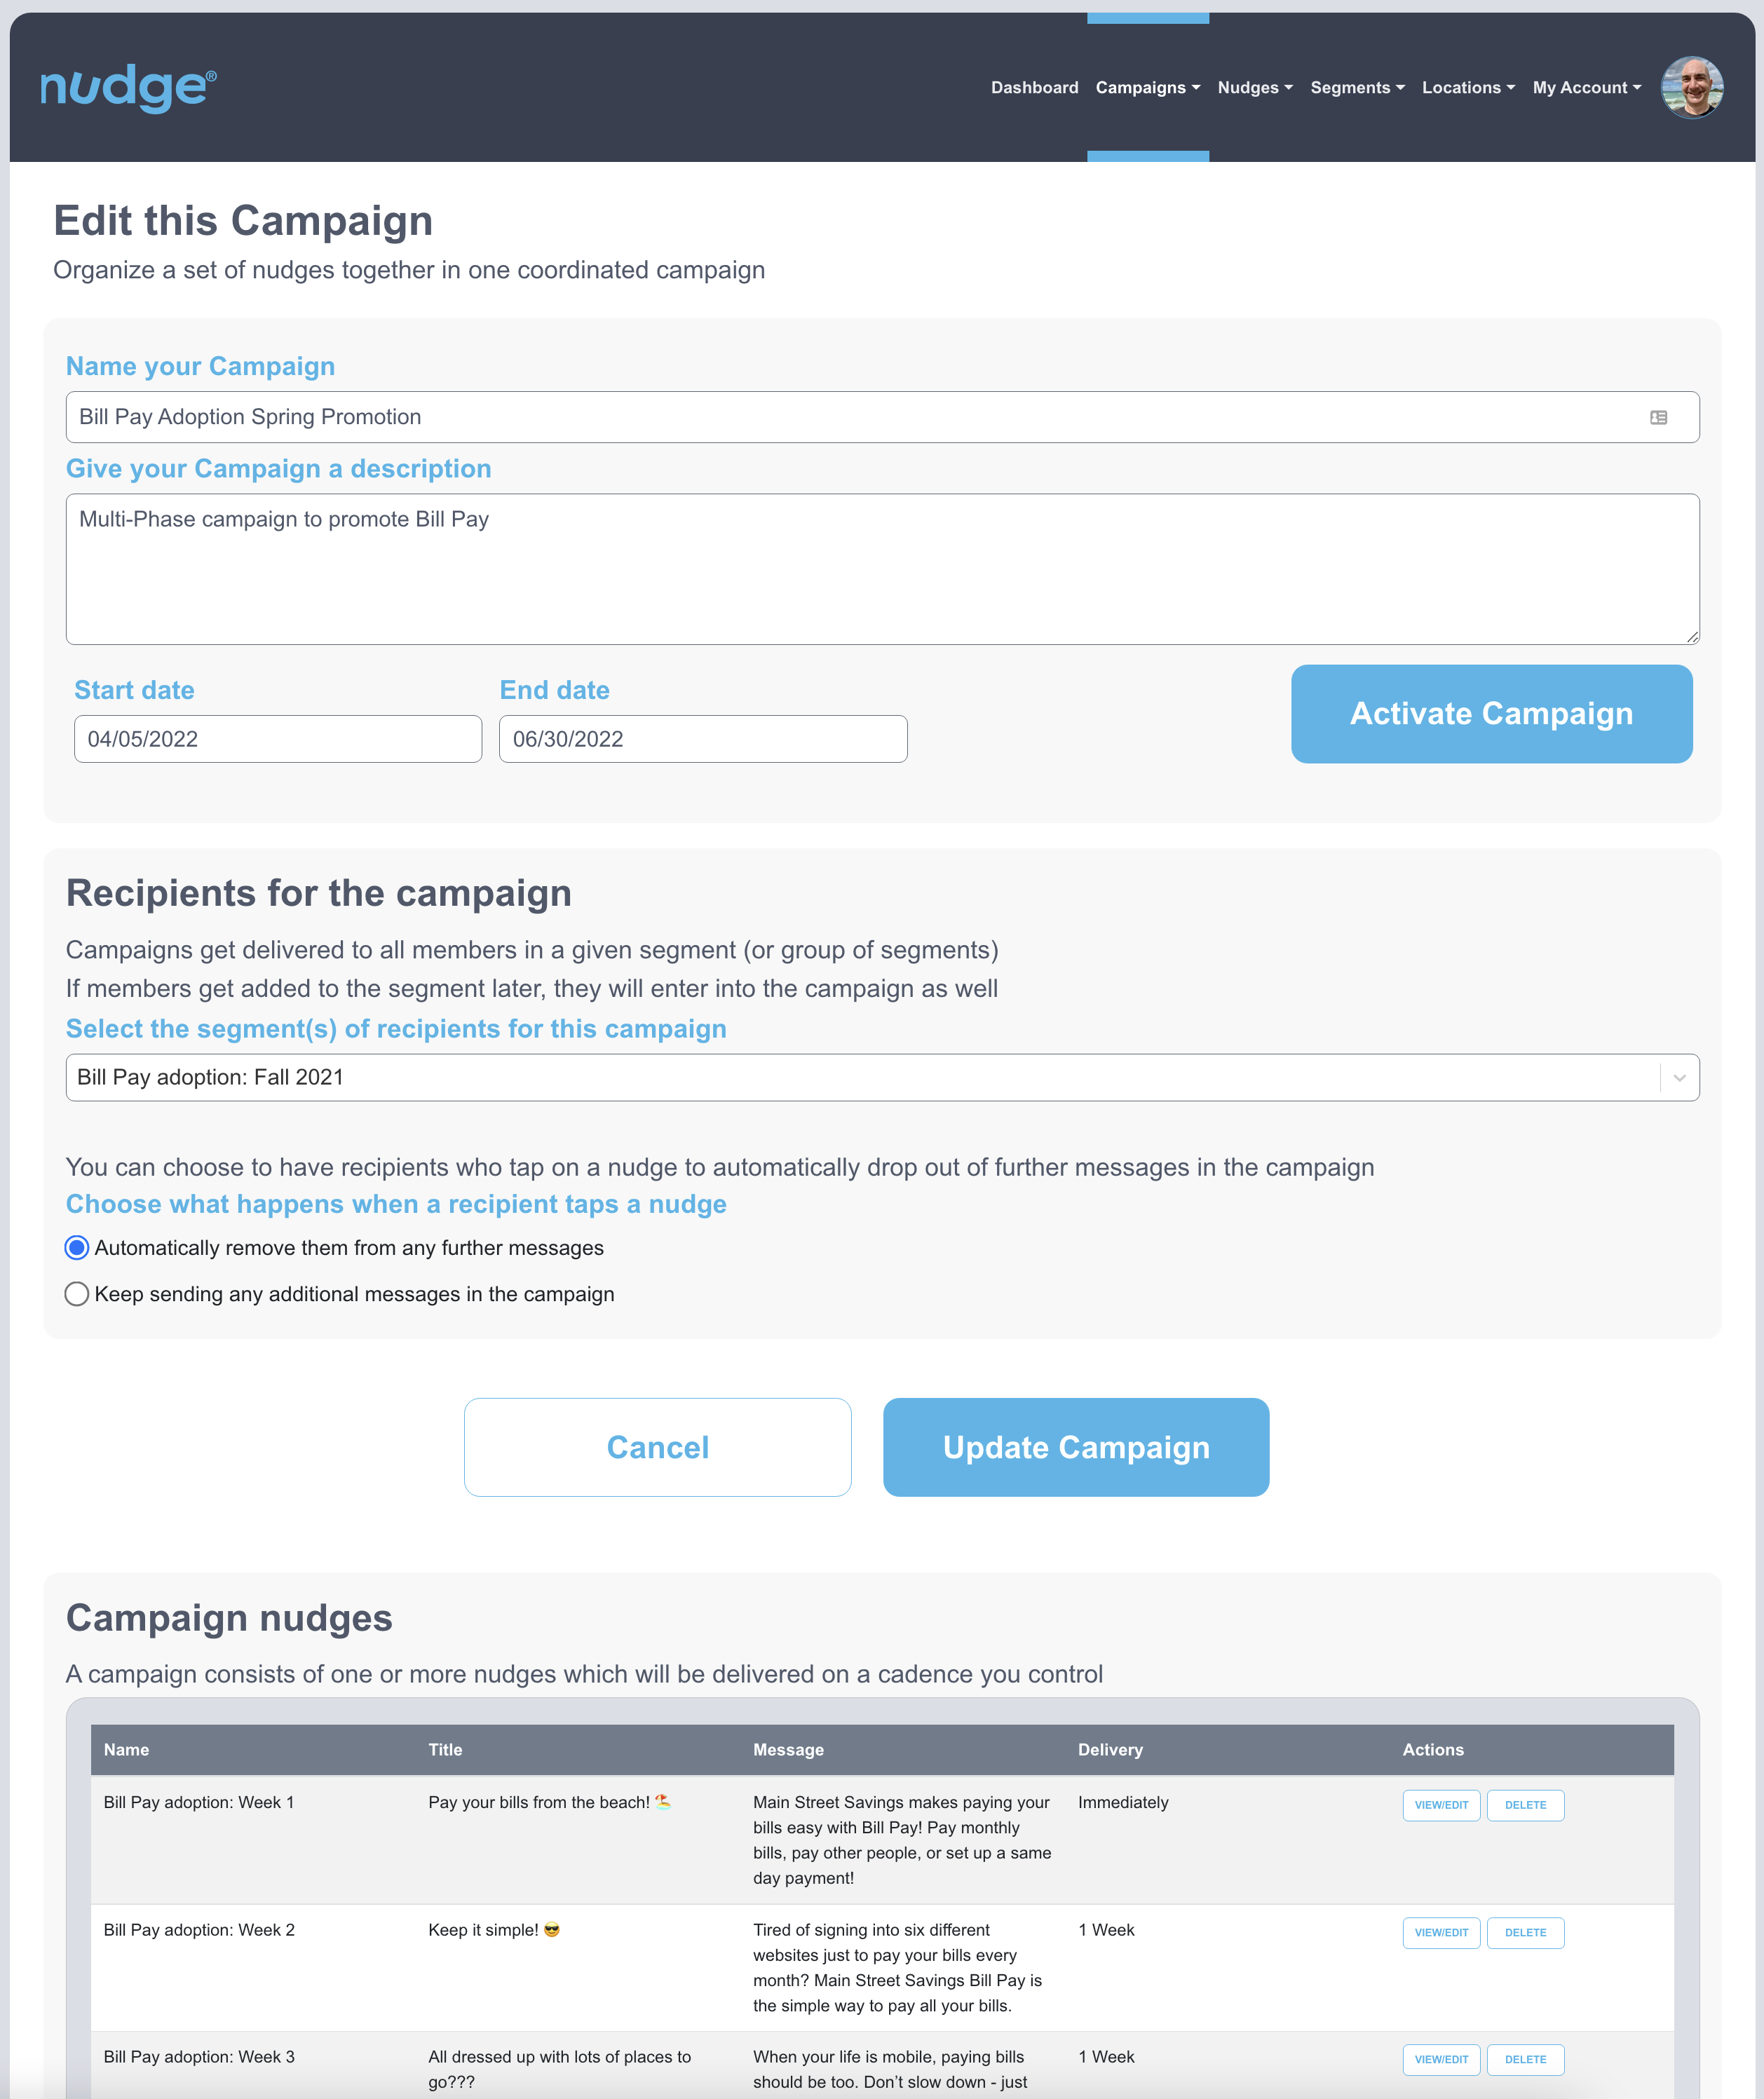Click the autofill icon in campaign name field
Image resolution: width=1764 pixels, height=2099 pixels.
click(x=1658, y=417)
